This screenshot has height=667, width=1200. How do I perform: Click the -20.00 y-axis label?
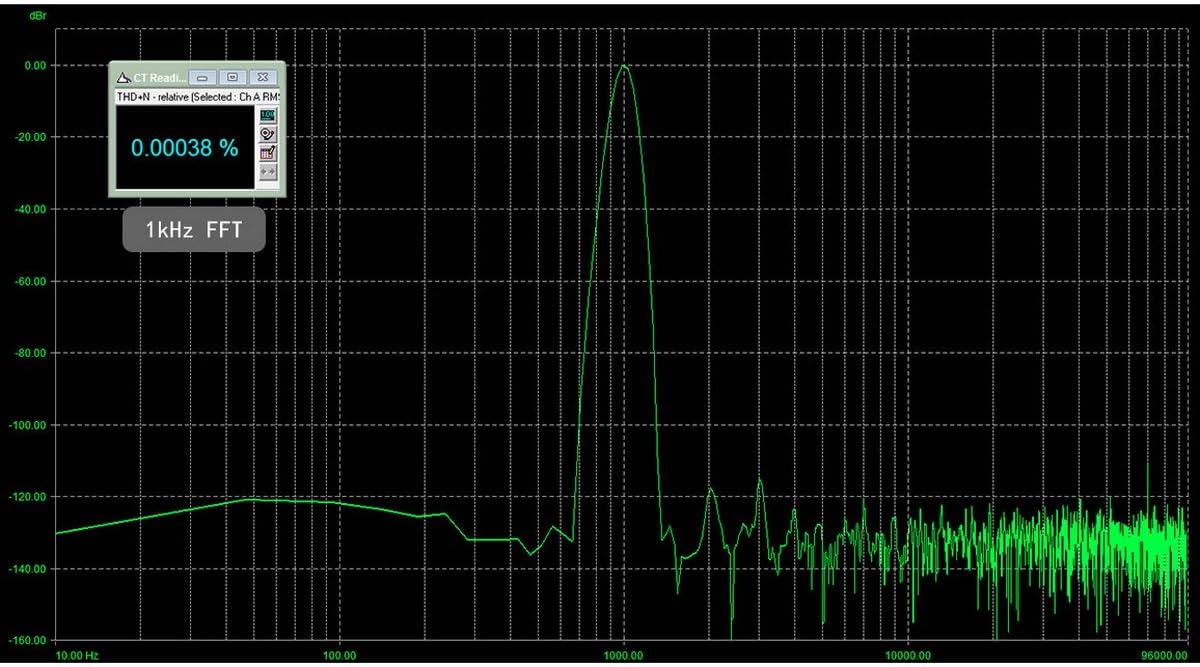coord(29,137)
